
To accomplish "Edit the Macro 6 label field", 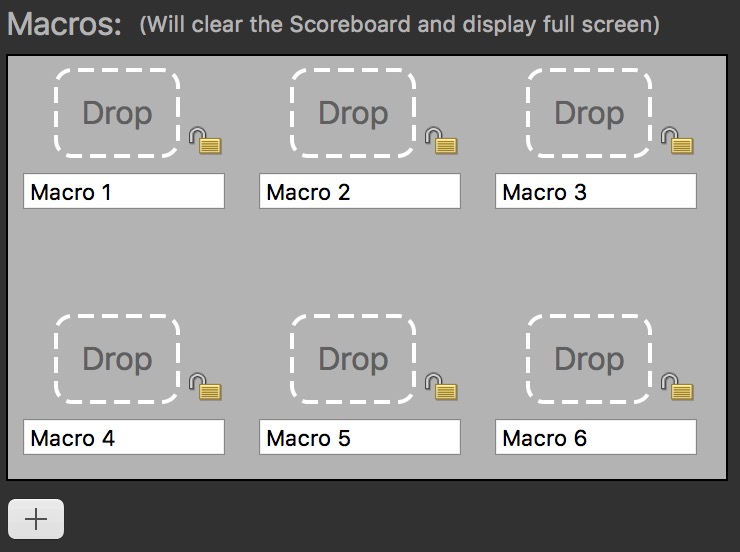I will pyautogui.click(x=596, y=437).
